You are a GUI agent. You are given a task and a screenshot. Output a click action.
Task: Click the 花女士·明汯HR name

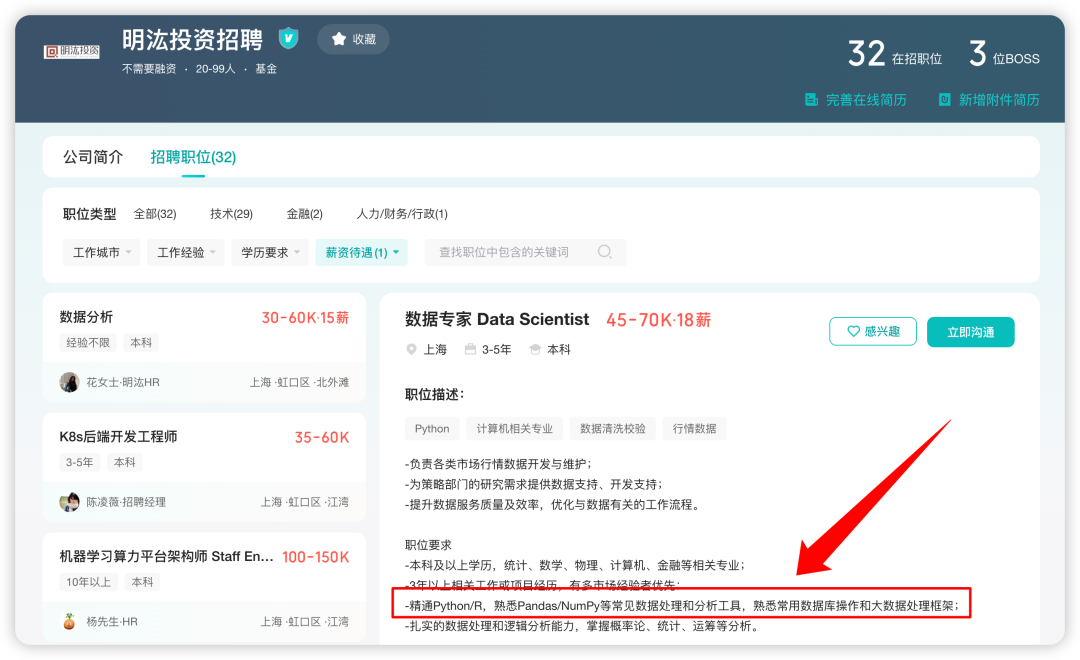123,382
